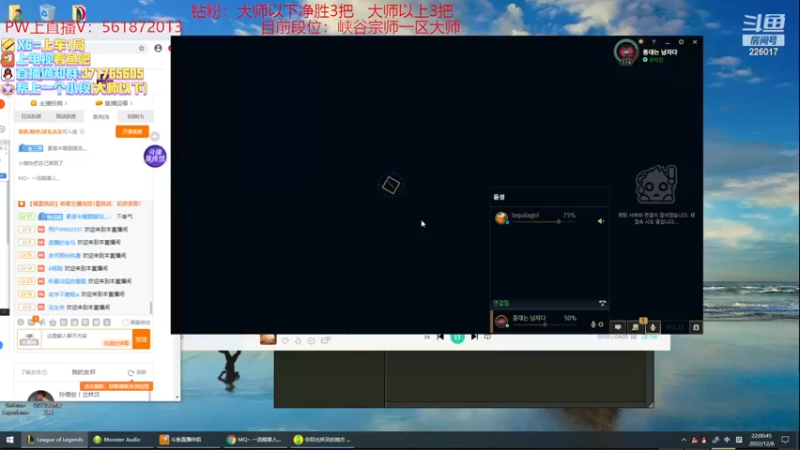The height and width of the screenshot is (450, 800).
Task: Click the summoner profile avatar at top right
Action: (x=626, y=51)
